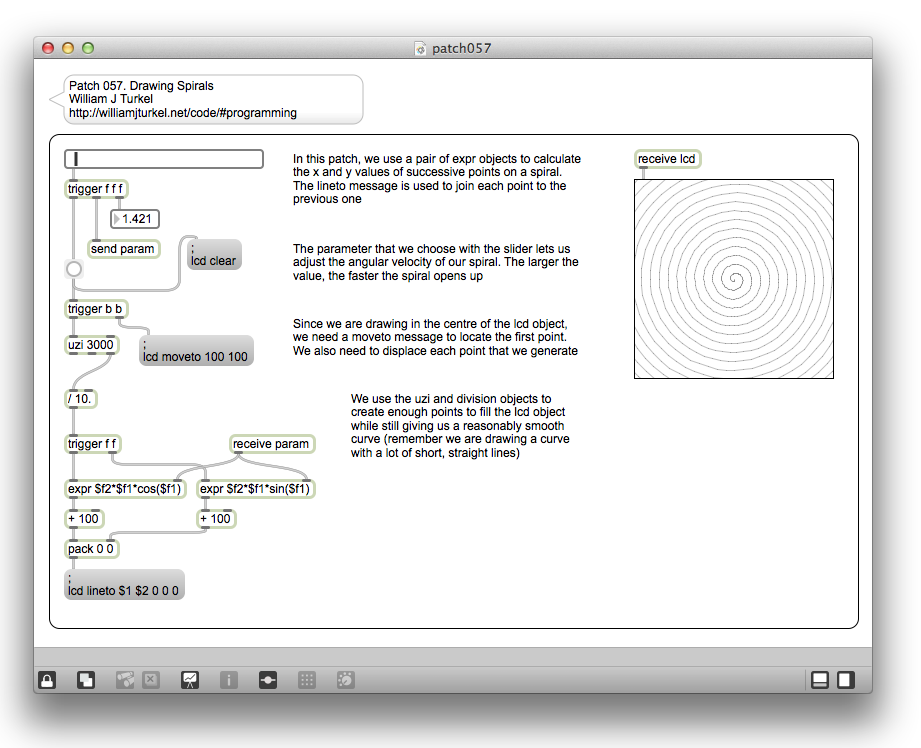Image resolution: width=921 pixels, height=748 pixels.
Task: Click the horizontal slider at the top of the patch
Action: coord(164,159)
